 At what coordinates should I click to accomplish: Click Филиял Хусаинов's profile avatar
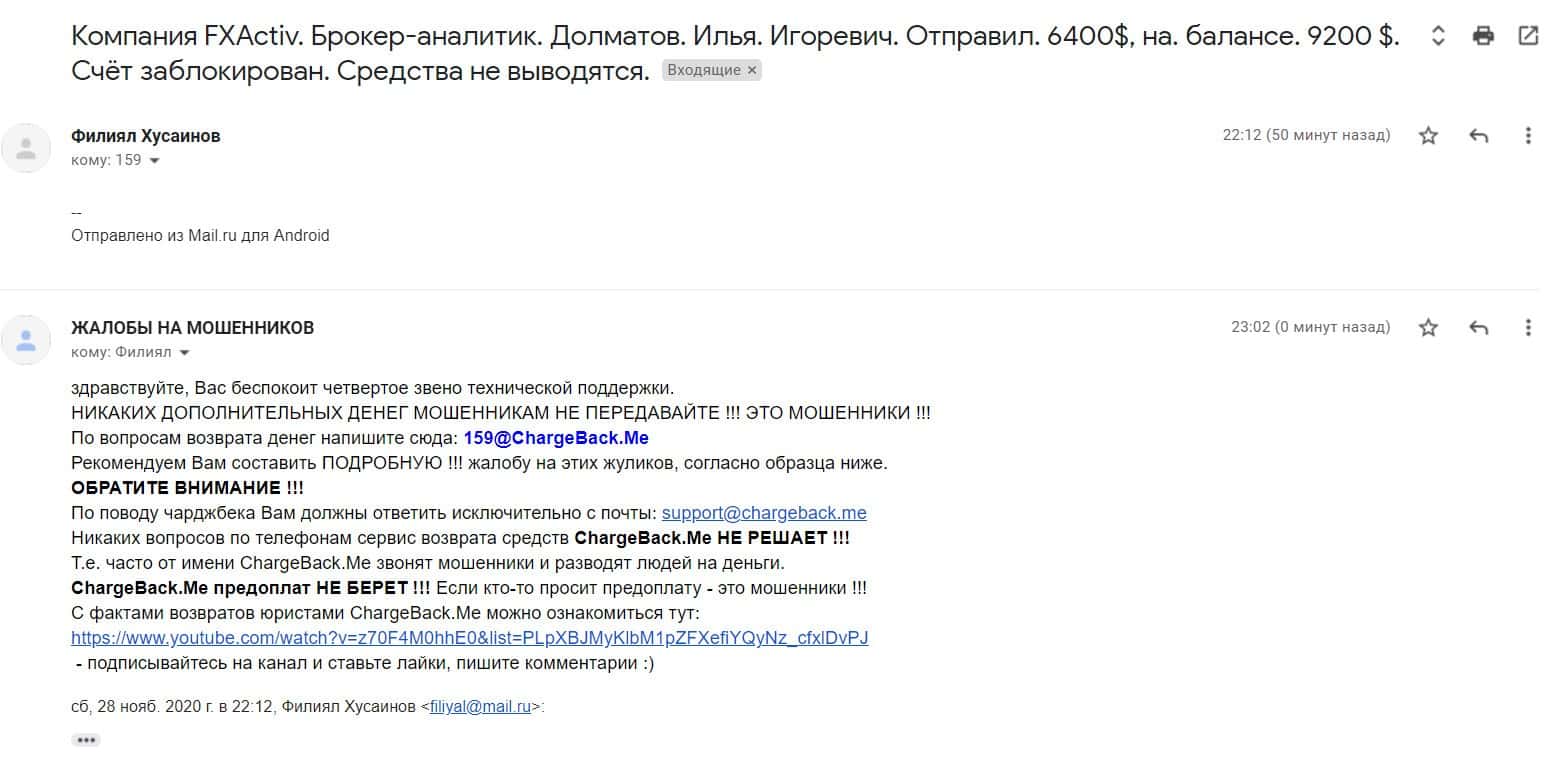(x=27, y=148)
